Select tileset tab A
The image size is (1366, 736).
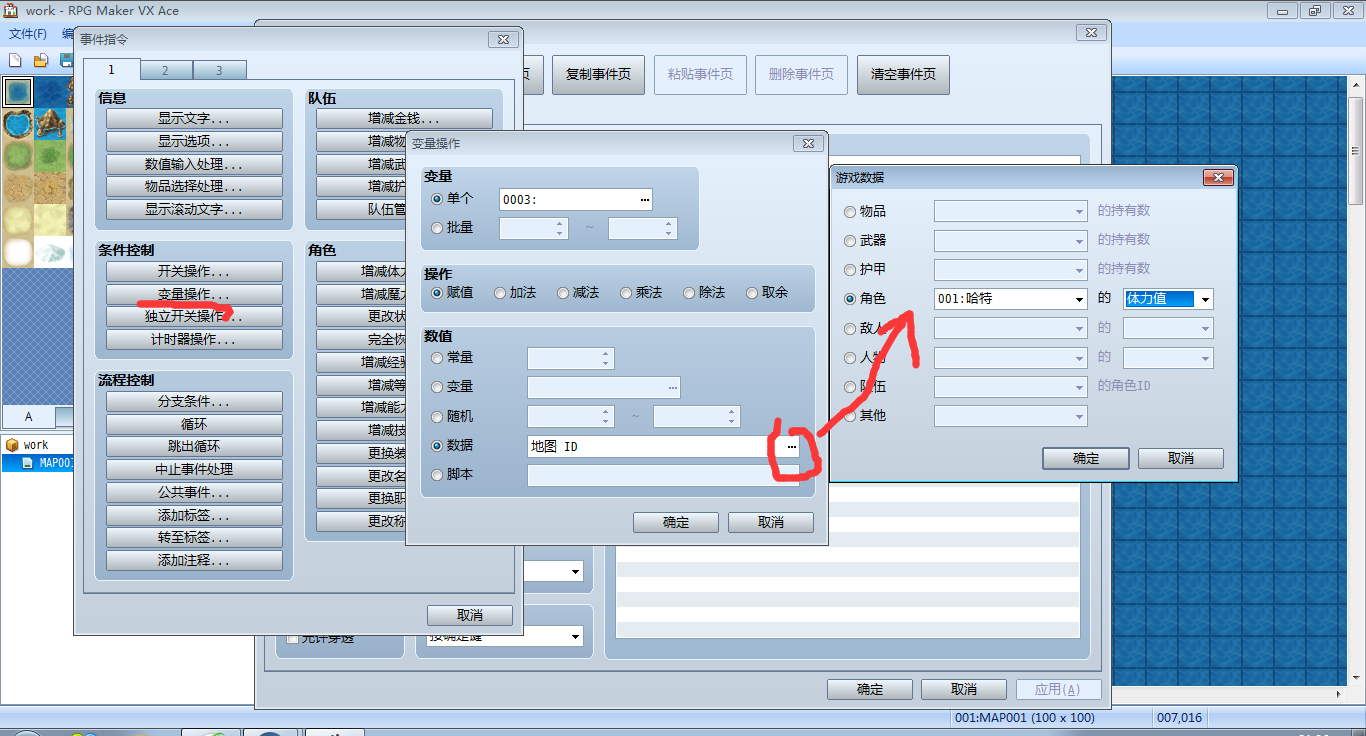pos(28,417)
